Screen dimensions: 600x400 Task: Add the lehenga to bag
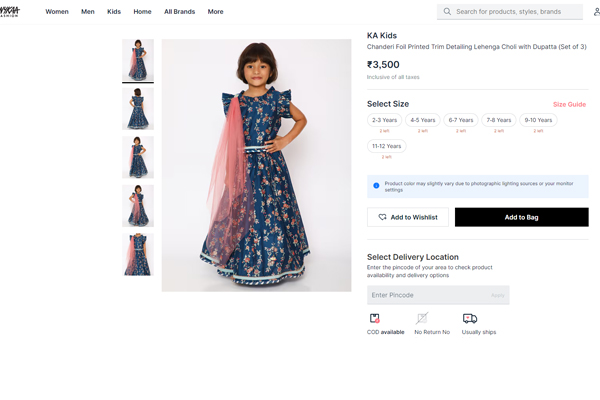pyautogui.click(x=521, y=217)
